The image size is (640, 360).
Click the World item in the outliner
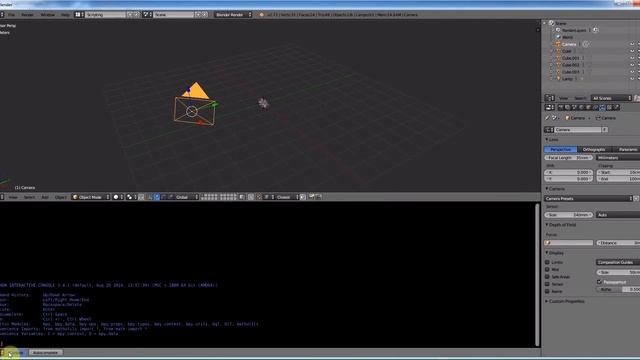tap(567, 37)
